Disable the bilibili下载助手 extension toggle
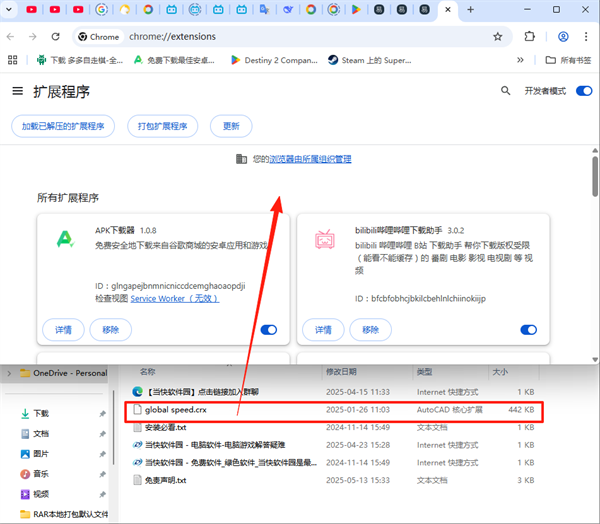This screenshot has width=600, height=524. tap(528, 330)
